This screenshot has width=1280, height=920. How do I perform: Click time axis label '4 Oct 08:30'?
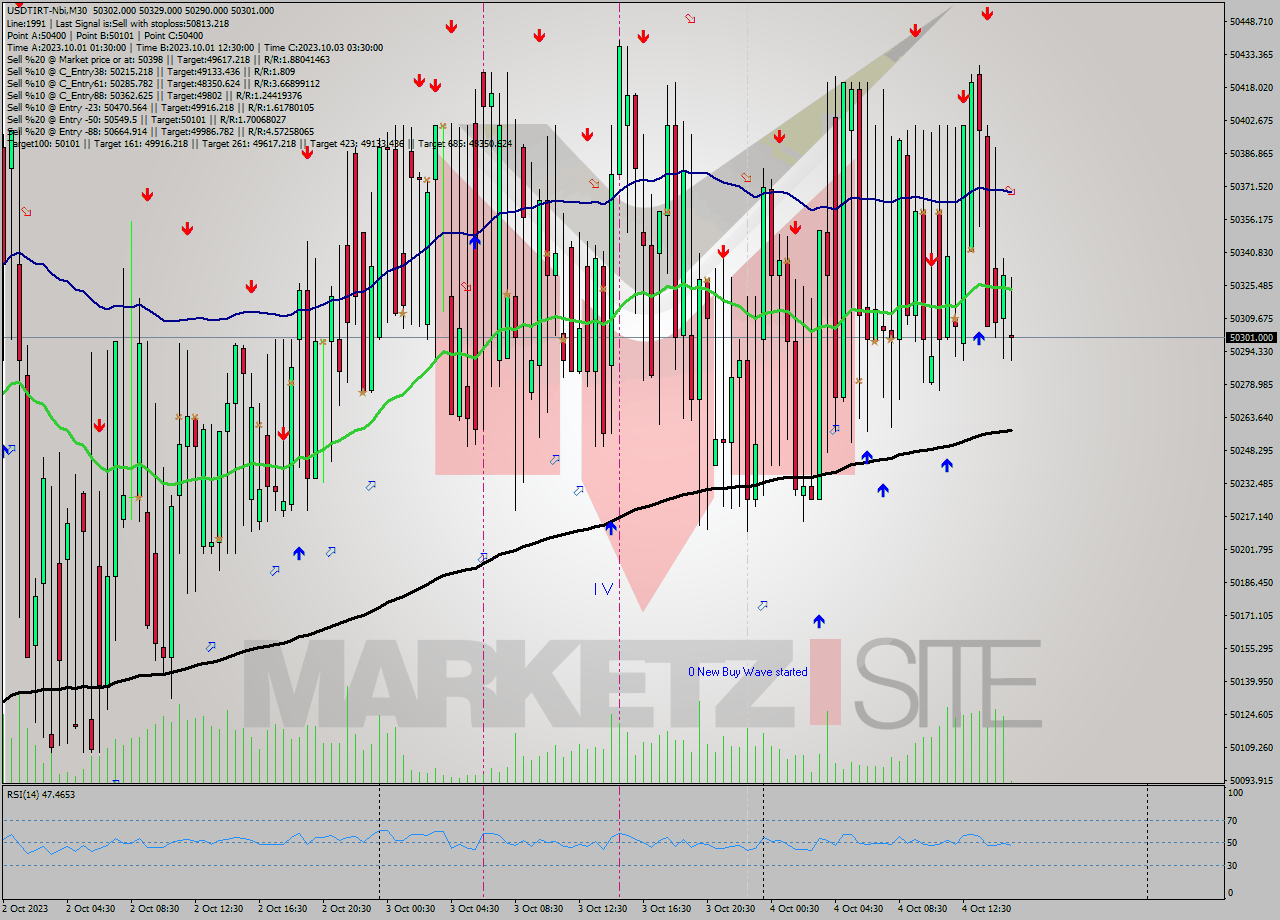pyautogui.click(x=922, y=909)
